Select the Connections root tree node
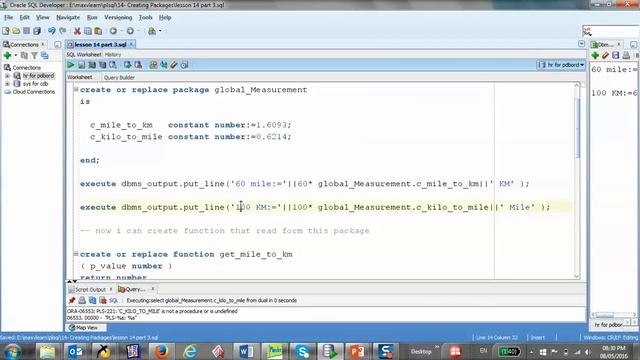640x360 pixels. (x=27, y=68)
